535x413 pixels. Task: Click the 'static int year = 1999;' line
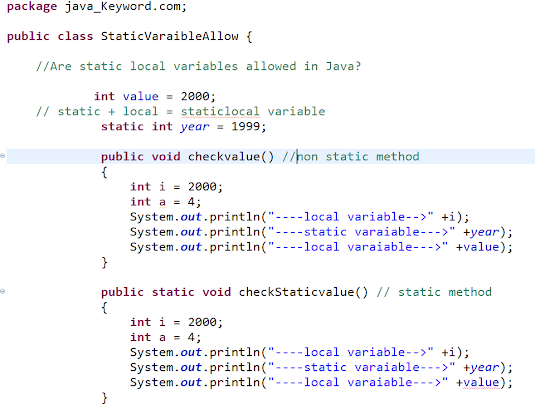point(183,127)
